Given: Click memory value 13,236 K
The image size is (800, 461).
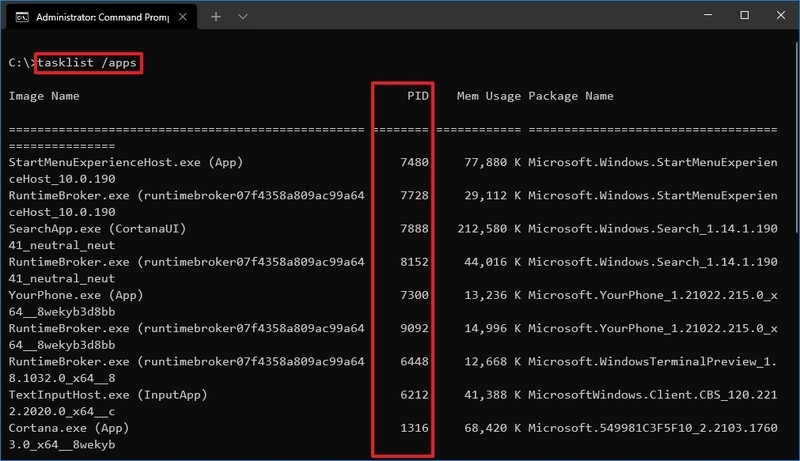Looking at the screenshot, I should pos(493,295).
